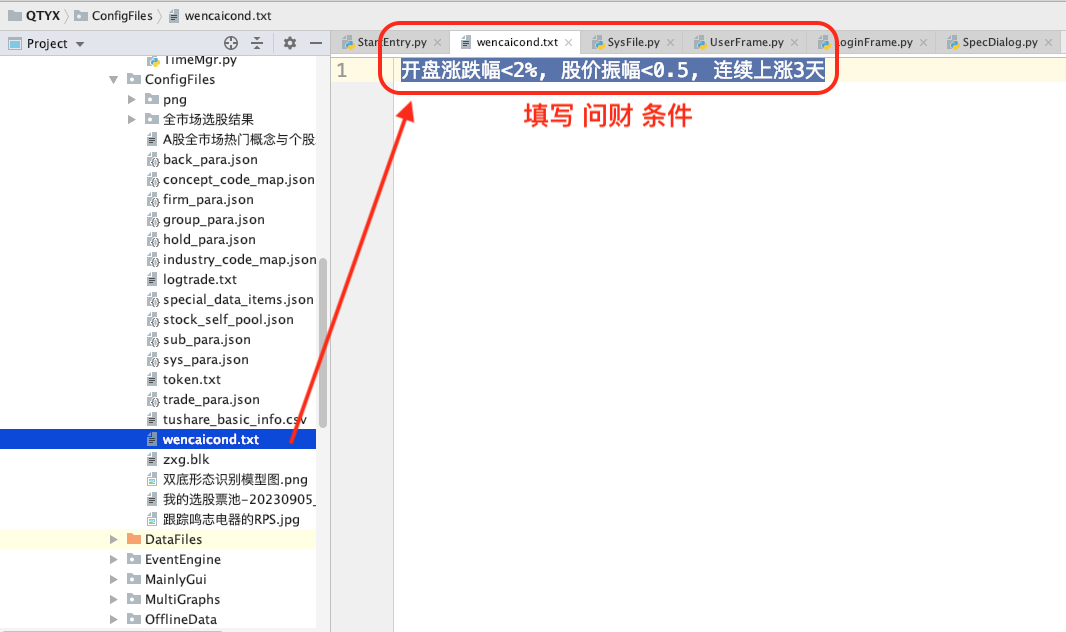Click the Python icon on SysFile.py tab
Viewport: 1066px width, 632px height.
(x=598, y=42)
